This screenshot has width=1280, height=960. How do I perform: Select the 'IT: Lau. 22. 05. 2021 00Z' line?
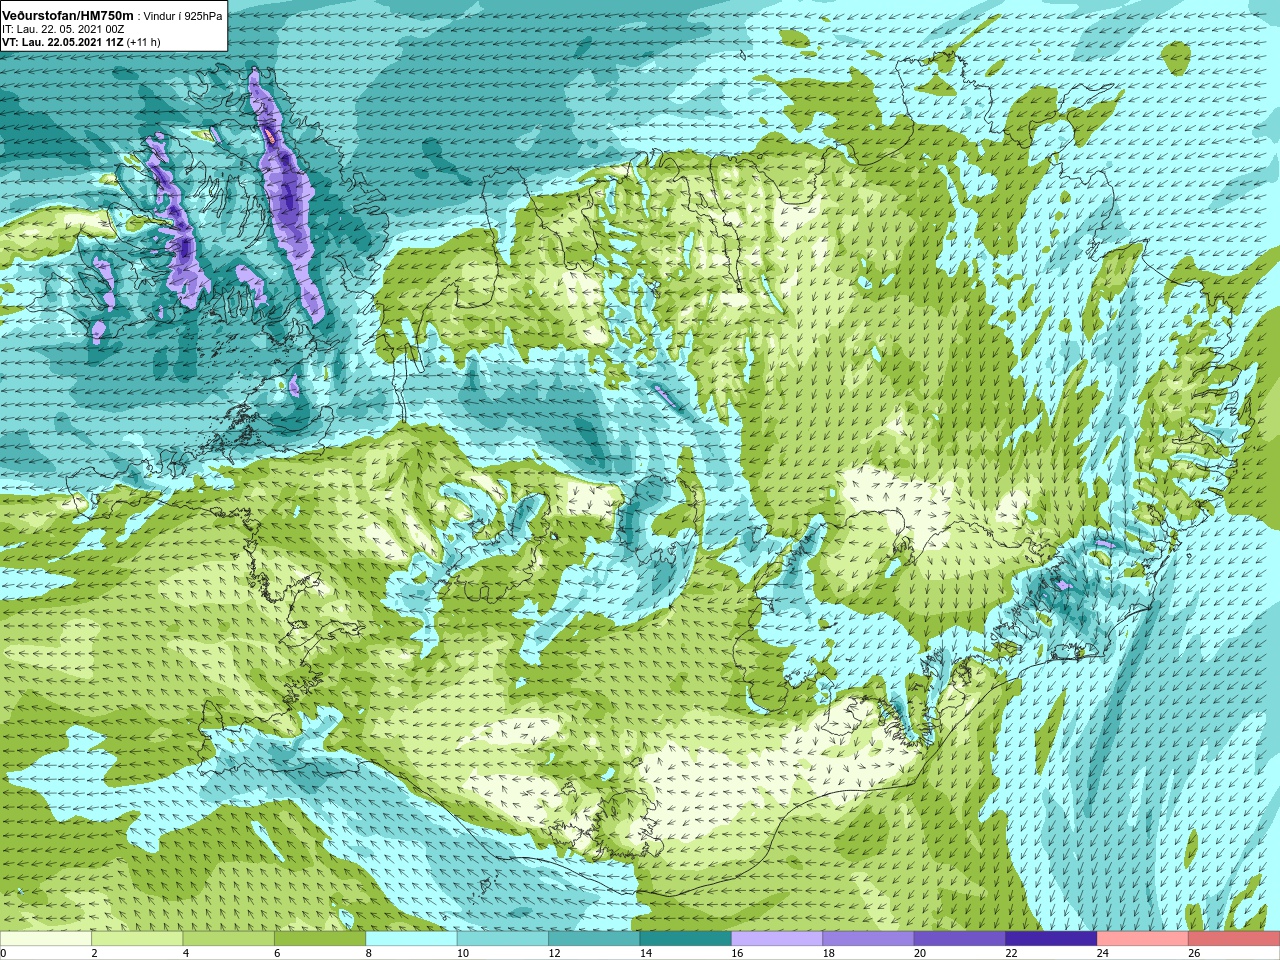(63, 29)
